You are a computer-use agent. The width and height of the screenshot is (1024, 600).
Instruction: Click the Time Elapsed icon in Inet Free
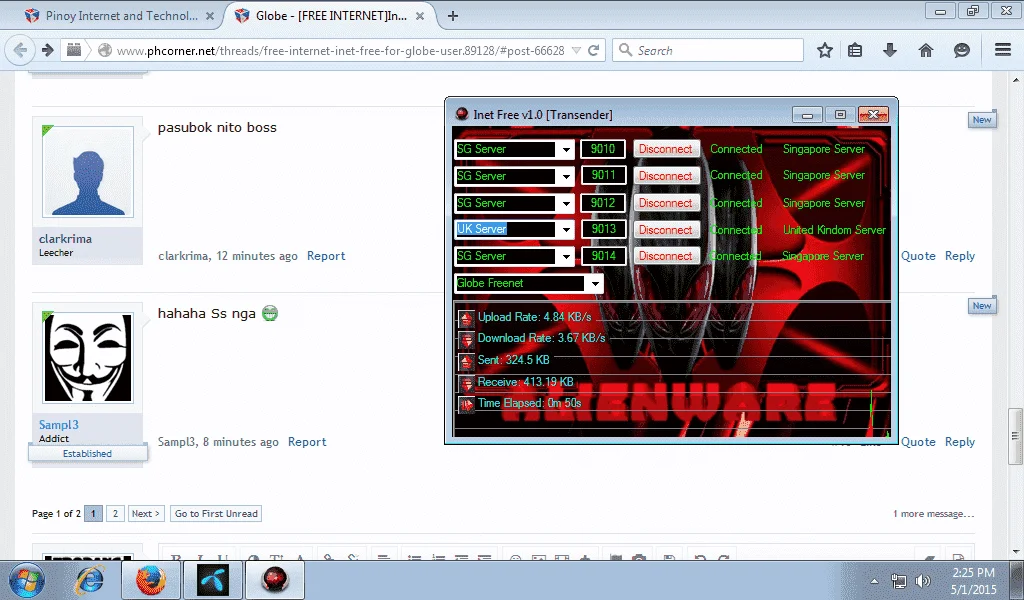[x=466, y=405]
